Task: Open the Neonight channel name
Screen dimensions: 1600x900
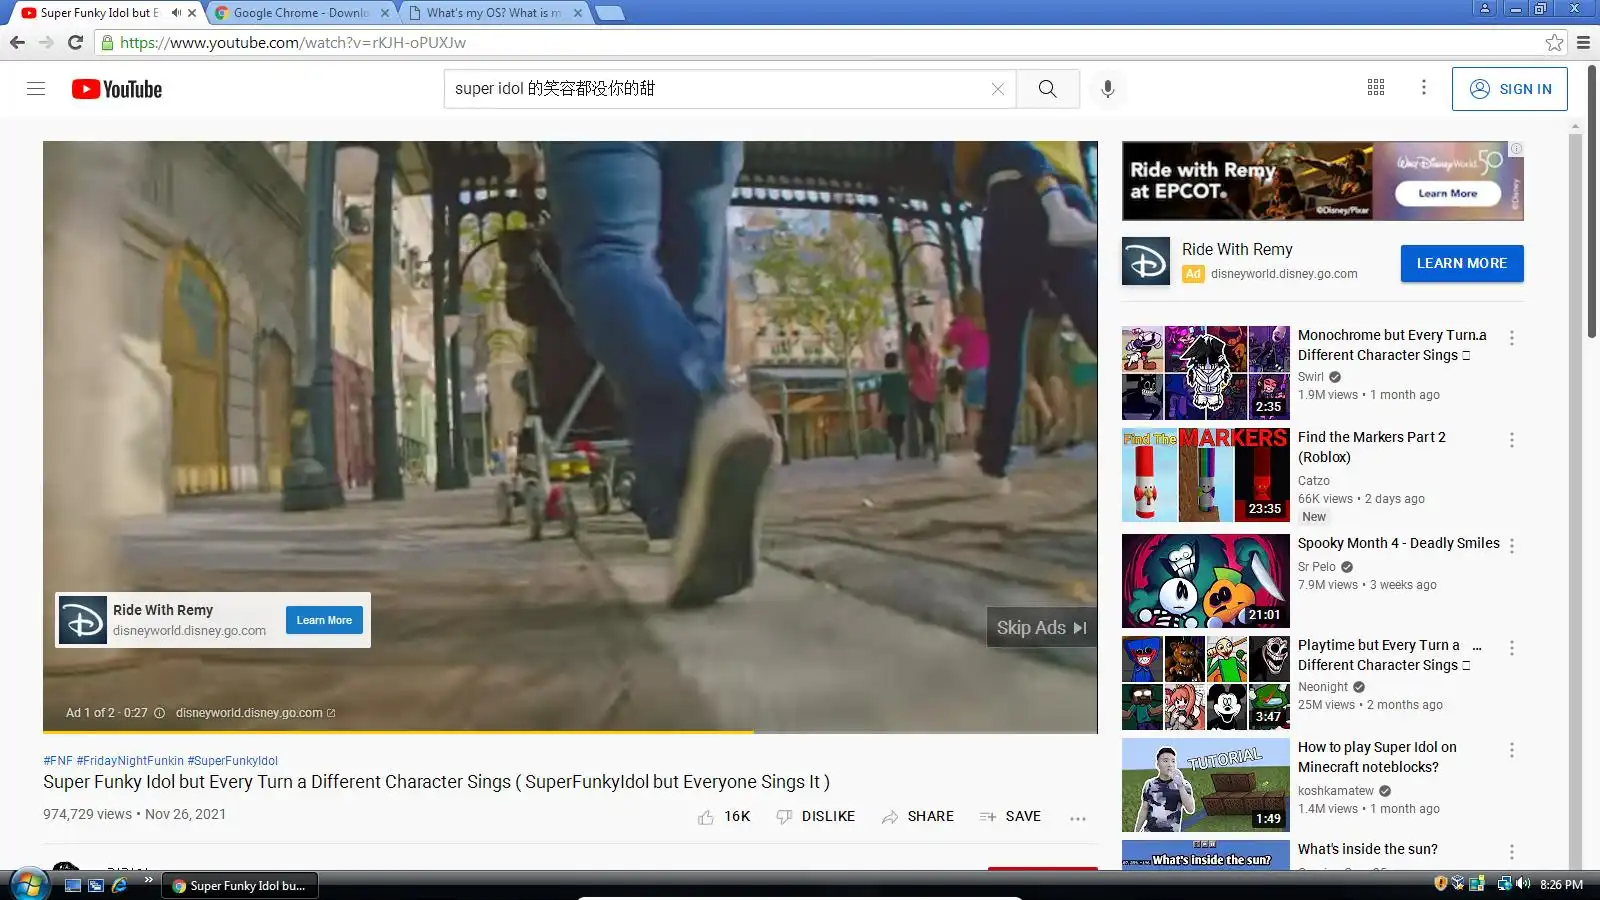Action: coord(1323,687)
